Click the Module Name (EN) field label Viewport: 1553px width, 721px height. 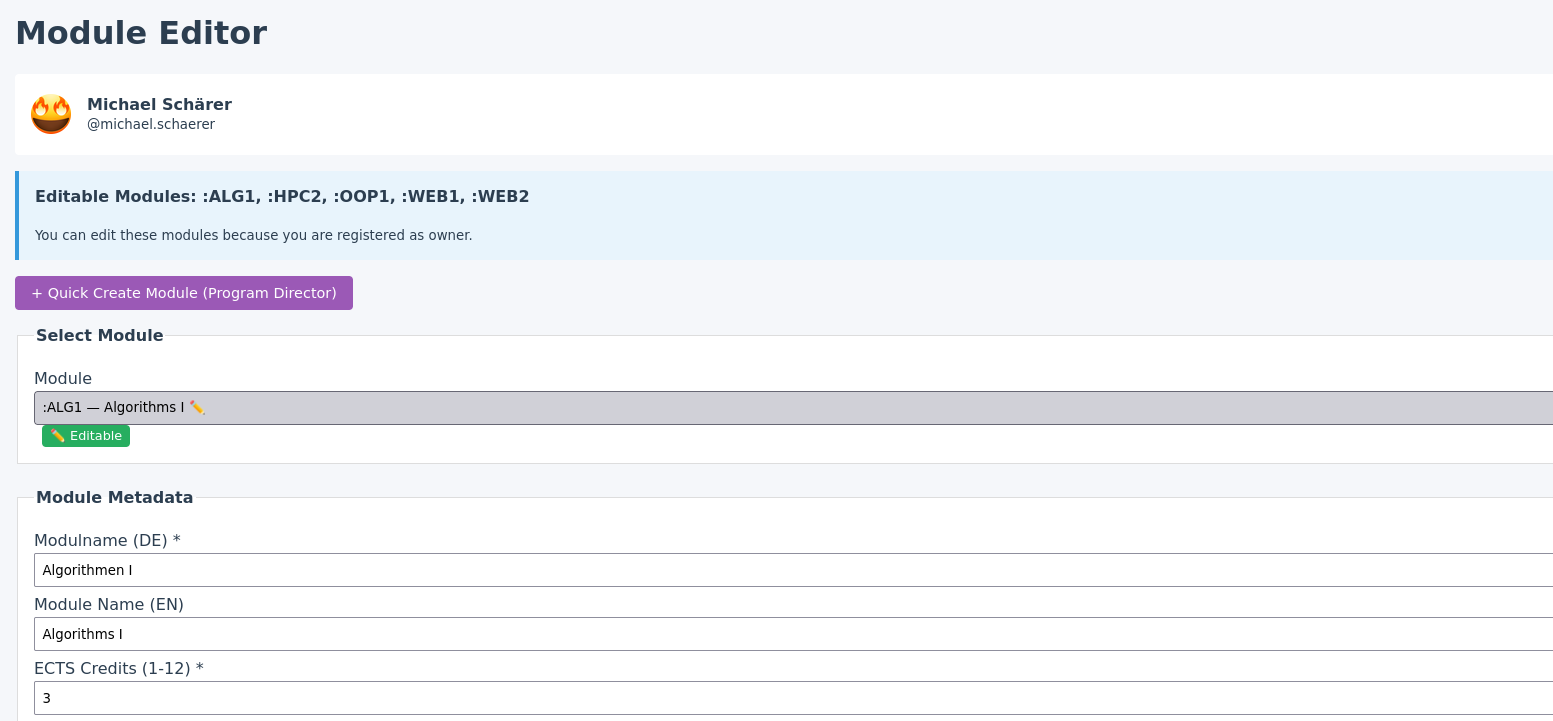click(x=109, y=604)
